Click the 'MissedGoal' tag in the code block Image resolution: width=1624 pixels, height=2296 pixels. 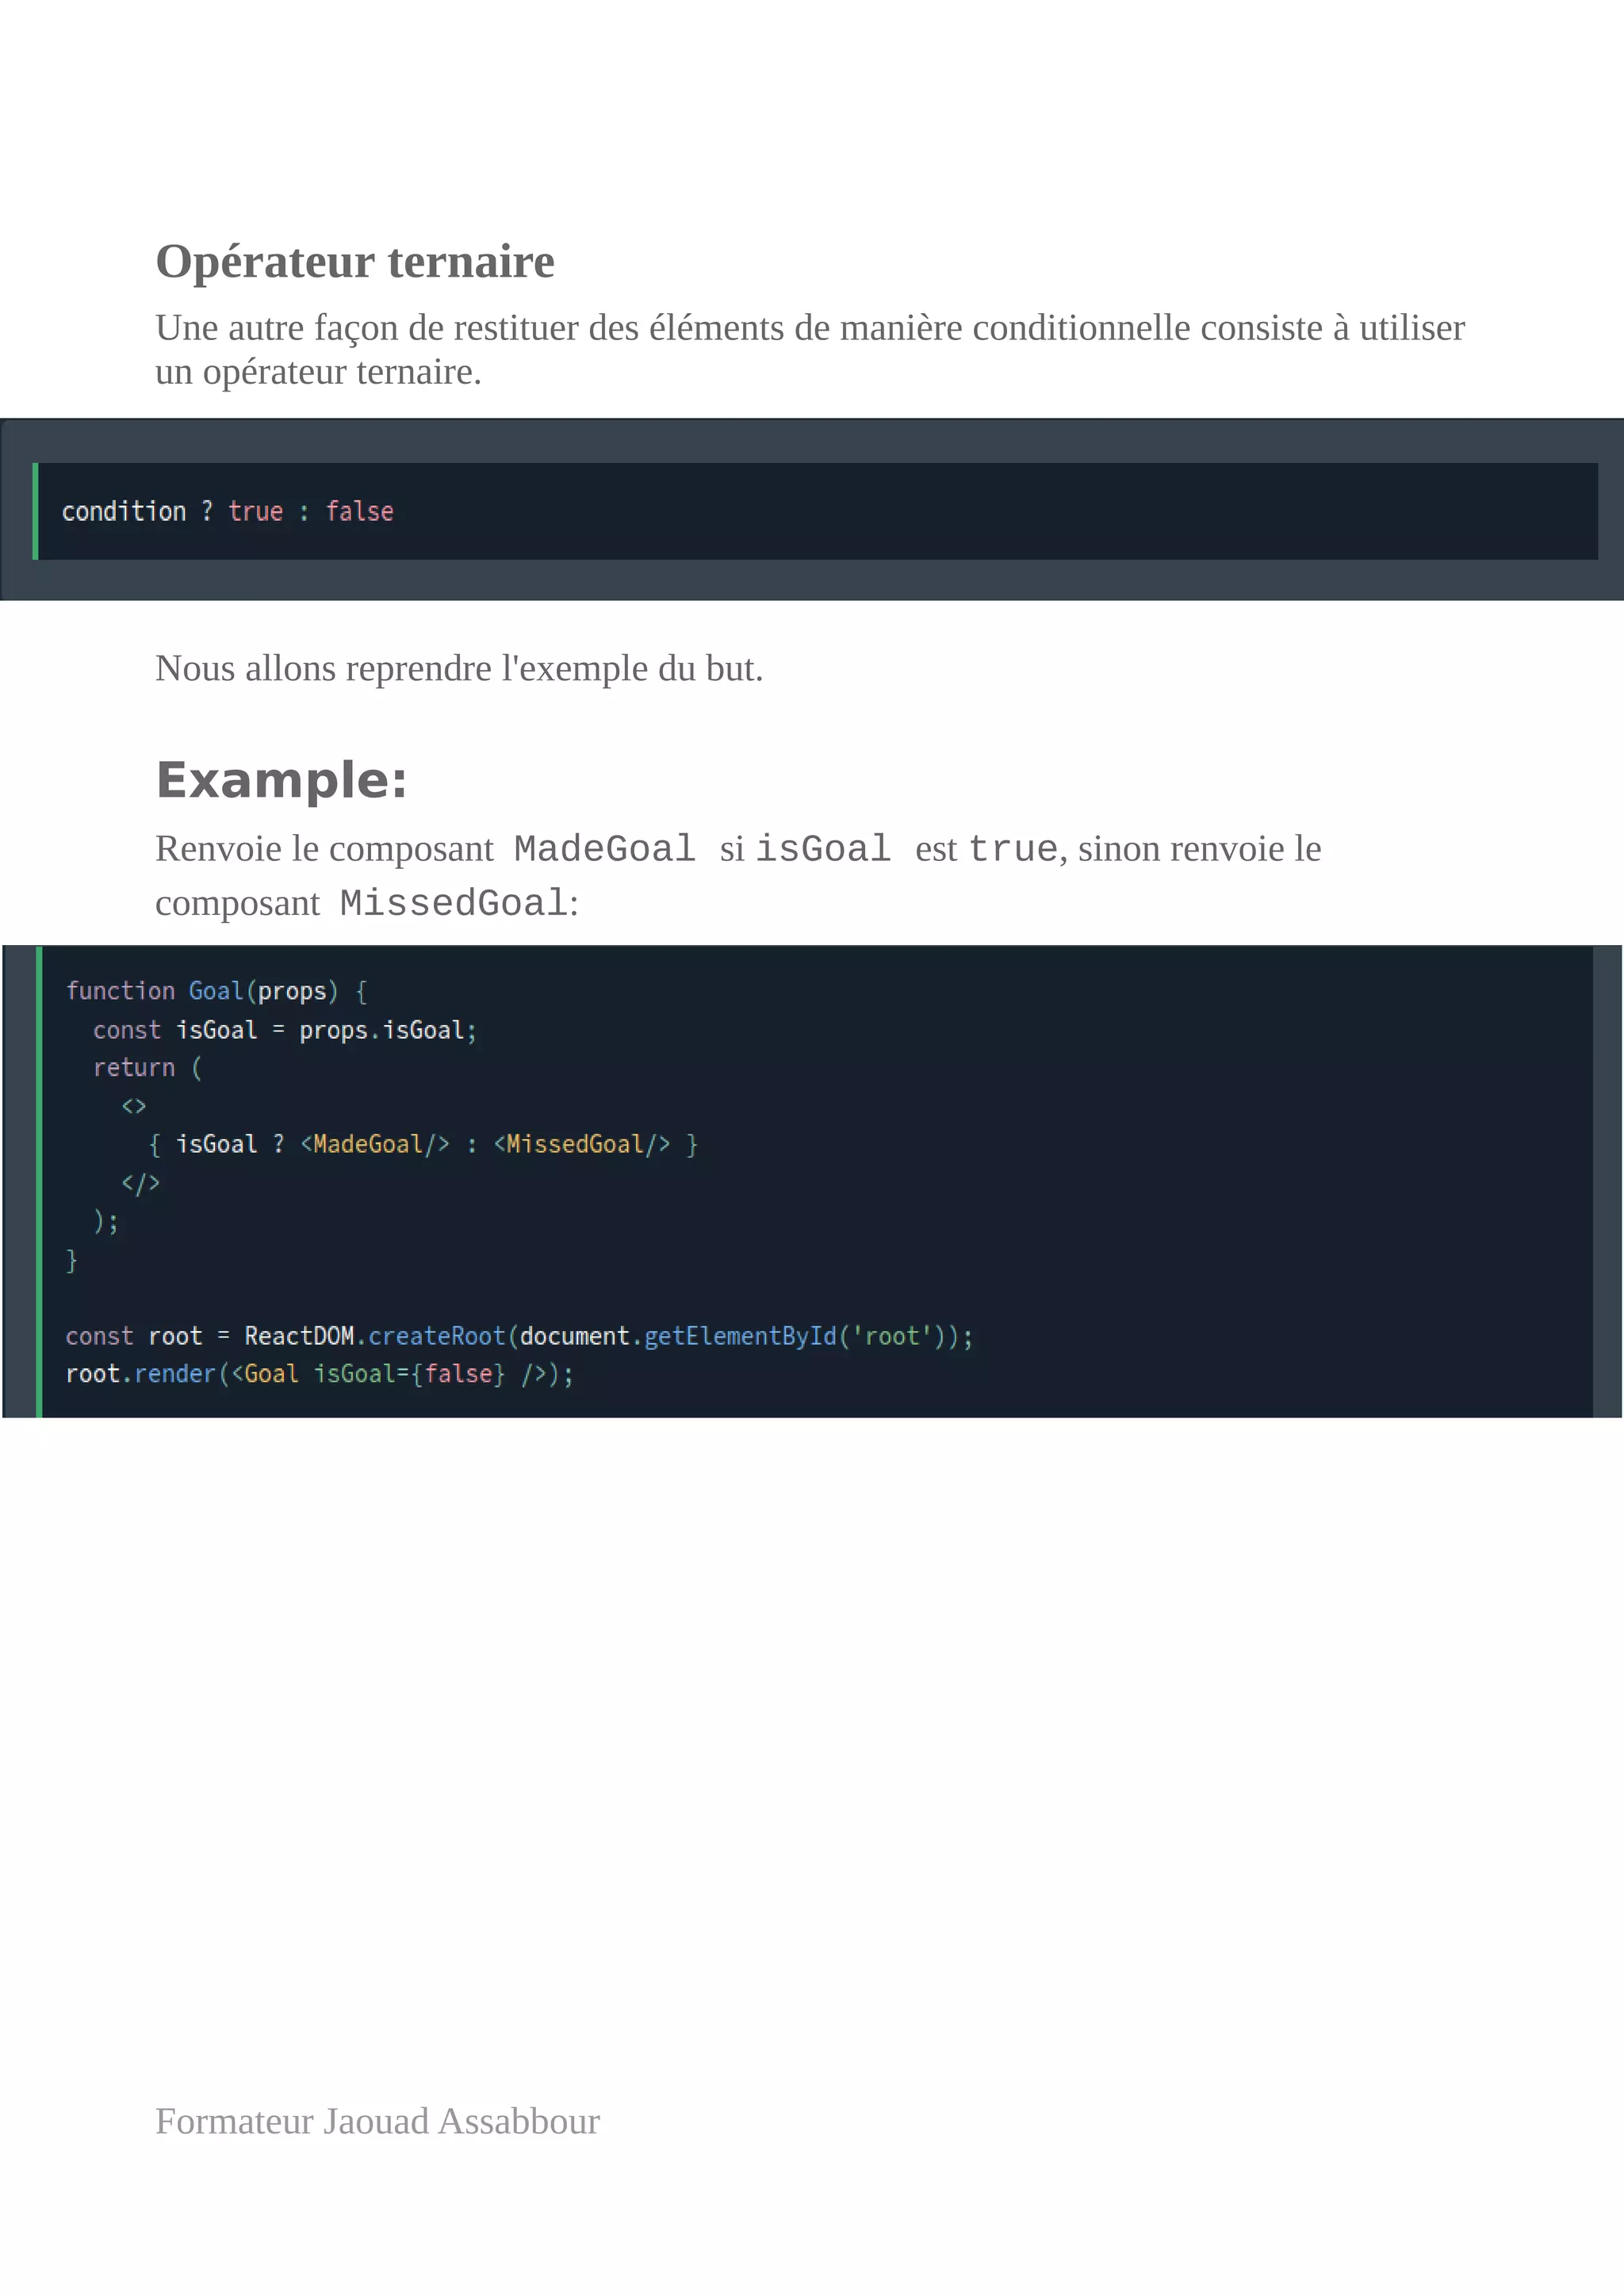(574, 1144)
